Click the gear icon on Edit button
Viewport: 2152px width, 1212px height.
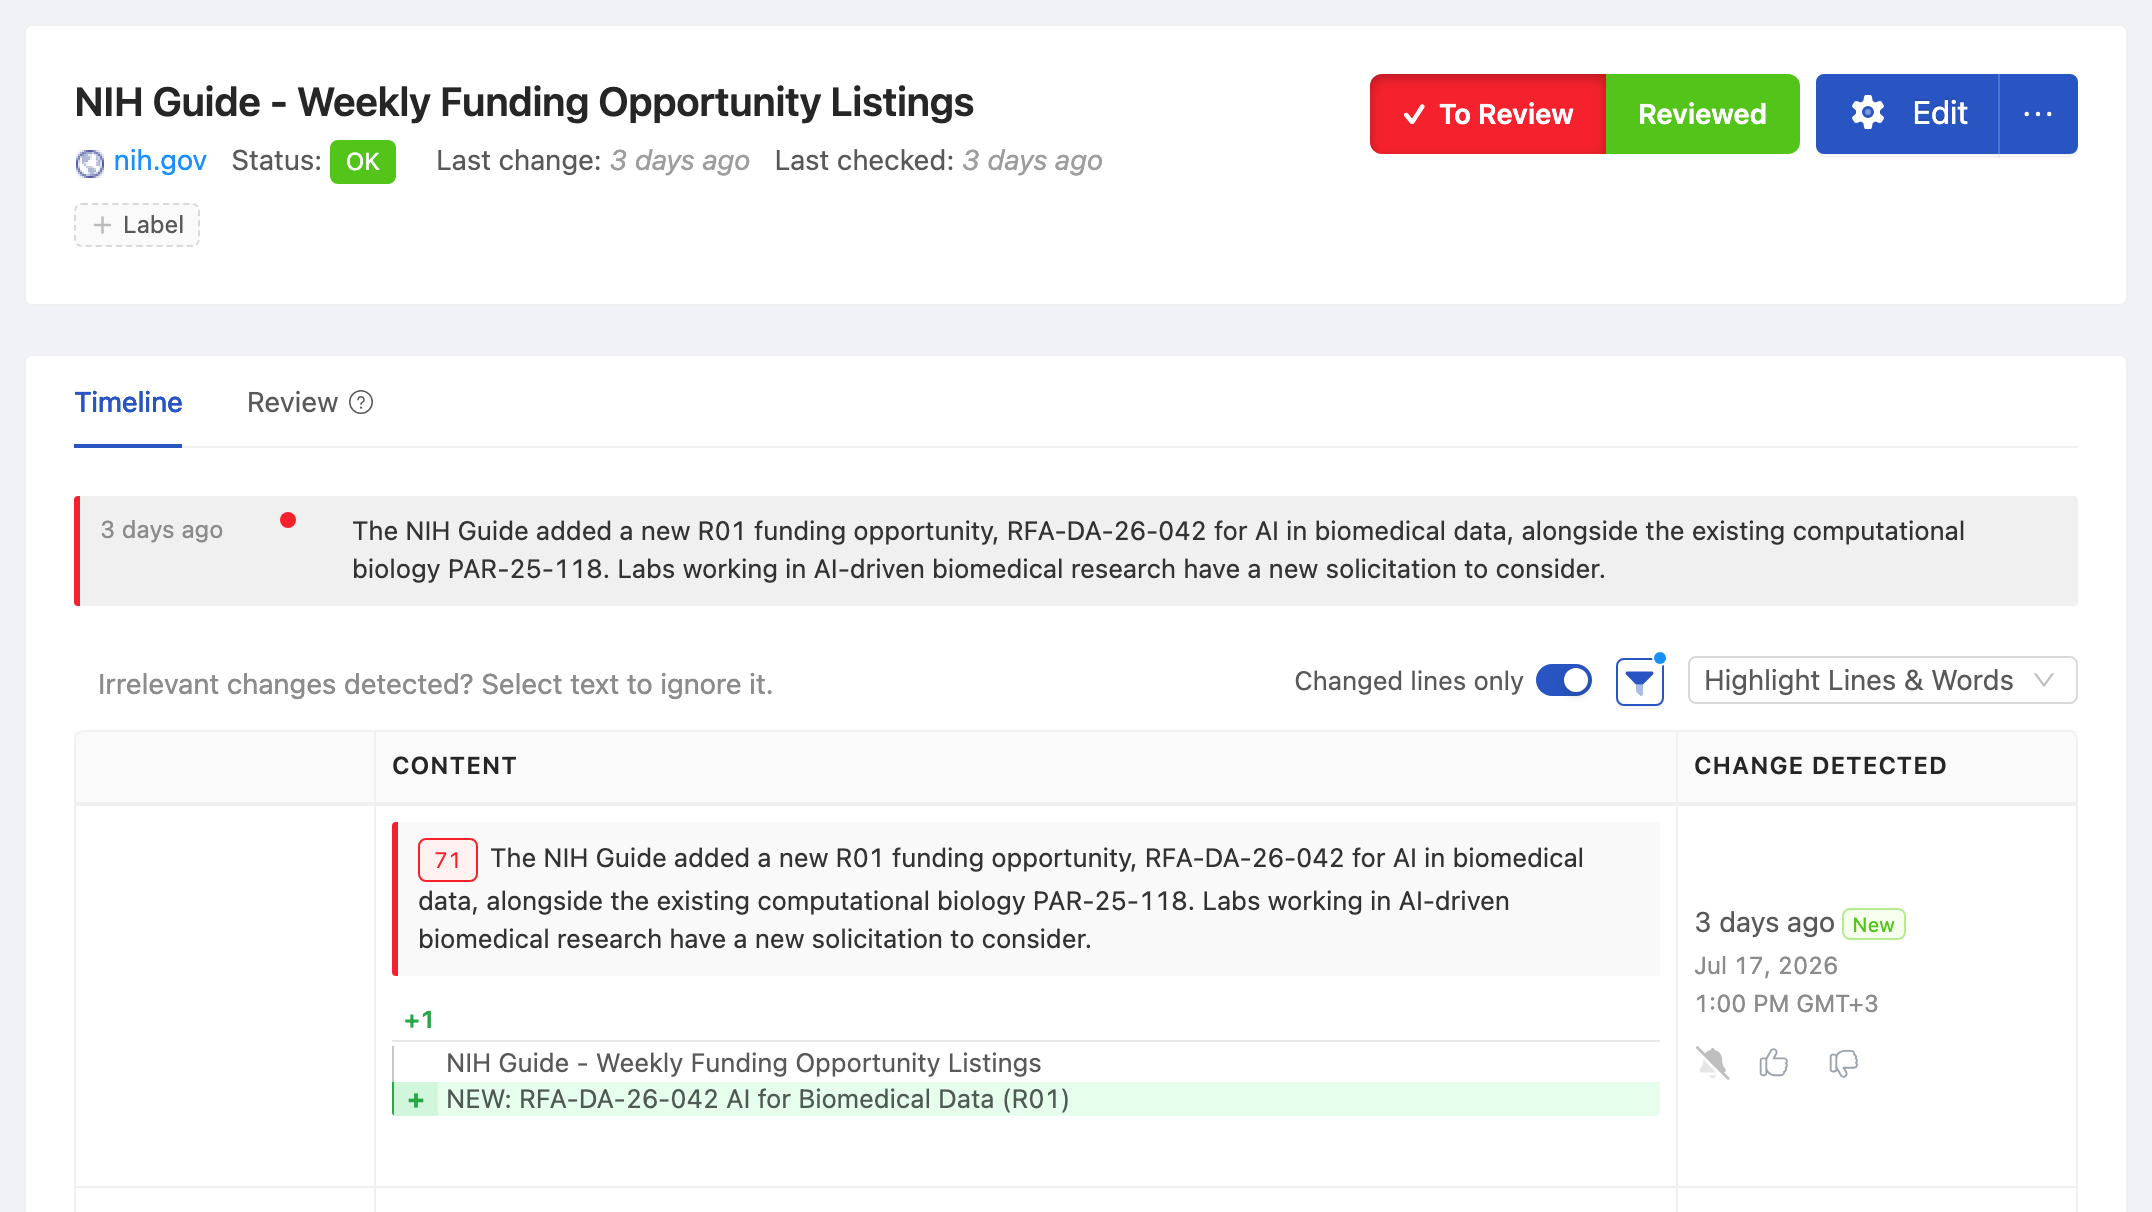(1867, 113)
